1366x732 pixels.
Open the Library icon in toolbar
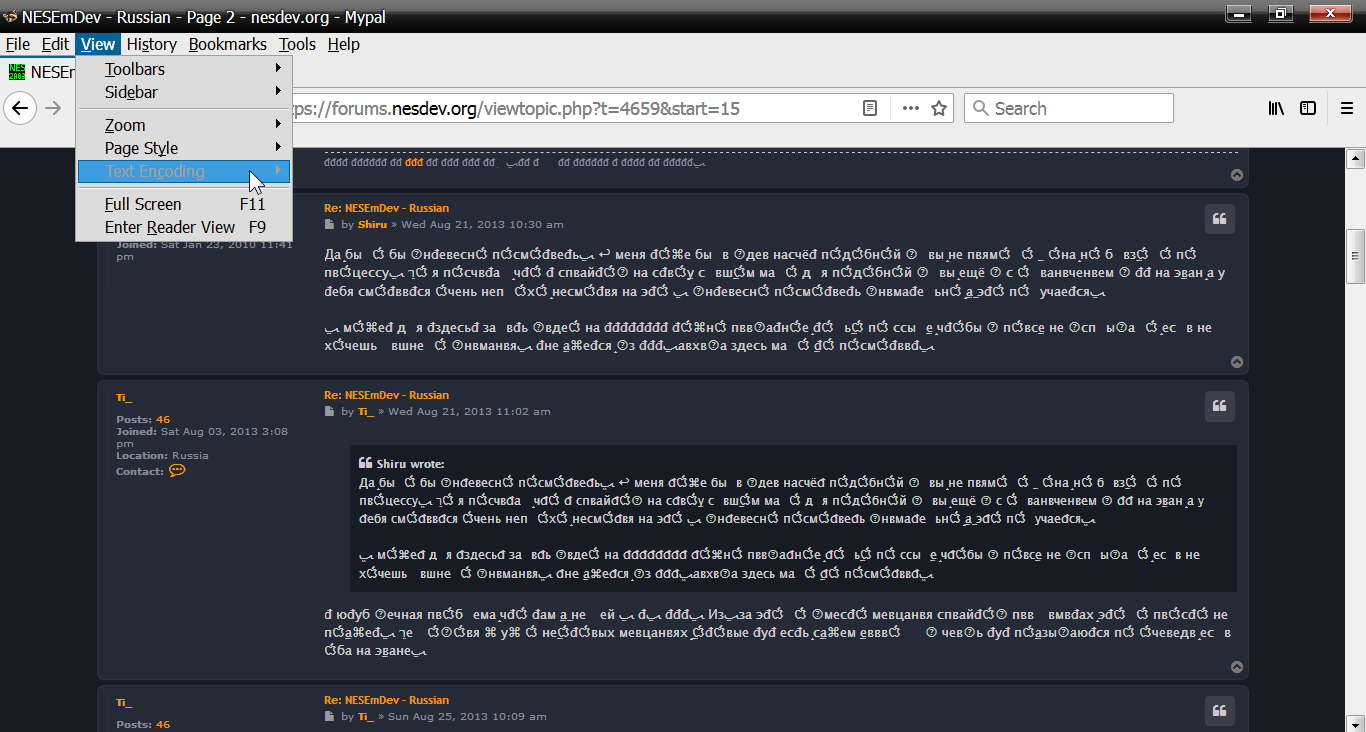coord(1276,108)
